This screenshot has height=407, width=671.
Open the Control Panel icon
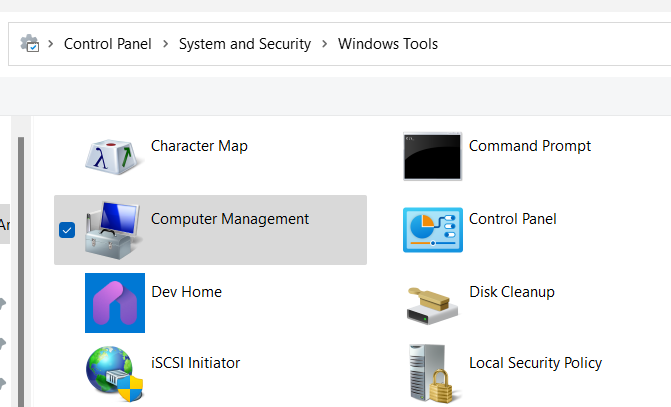tap(432, 229)
